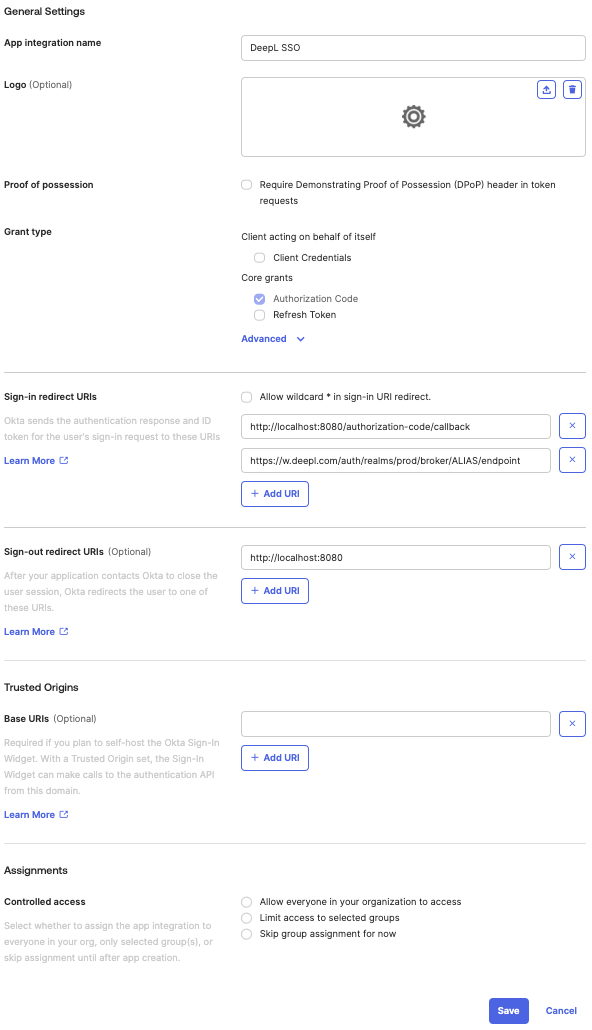Screen dimensions: 592x1030
Task: Enable Refresh Token grant
Action: pyautogui.click(x=259, y=314)
